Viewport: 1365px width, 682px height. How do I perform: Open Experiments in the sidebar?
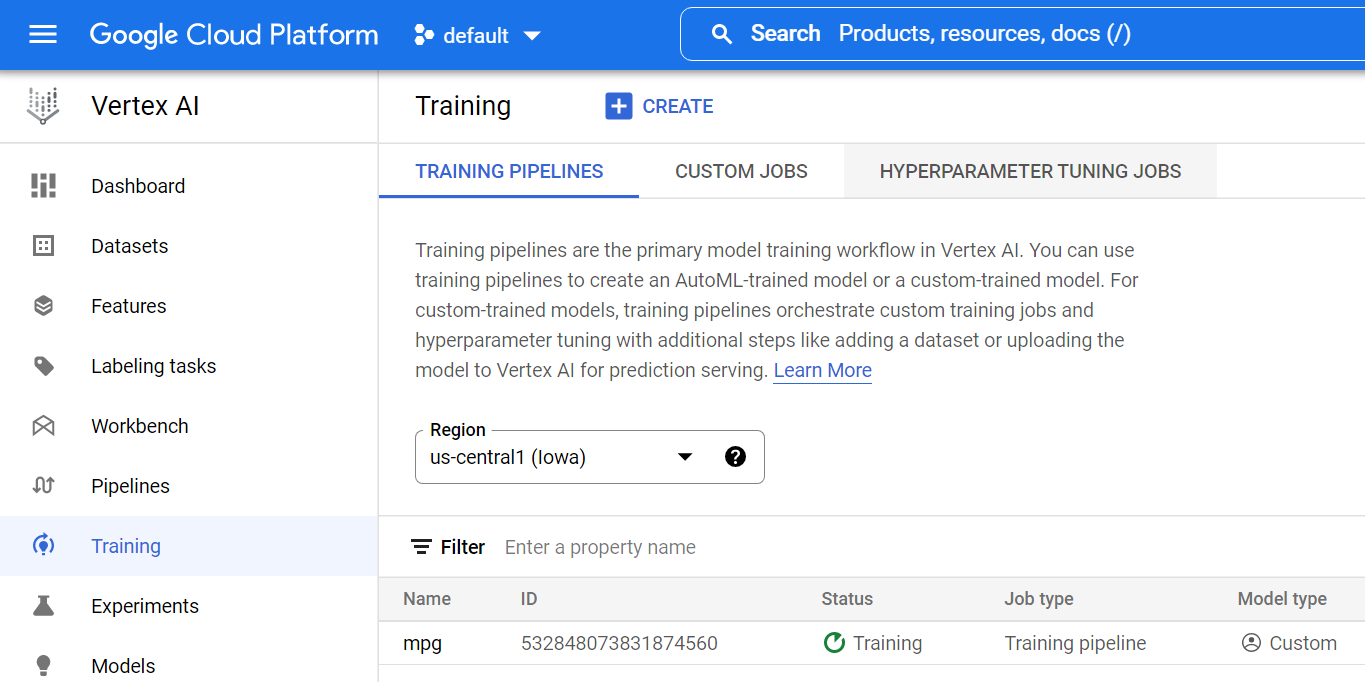pos(189,606)
